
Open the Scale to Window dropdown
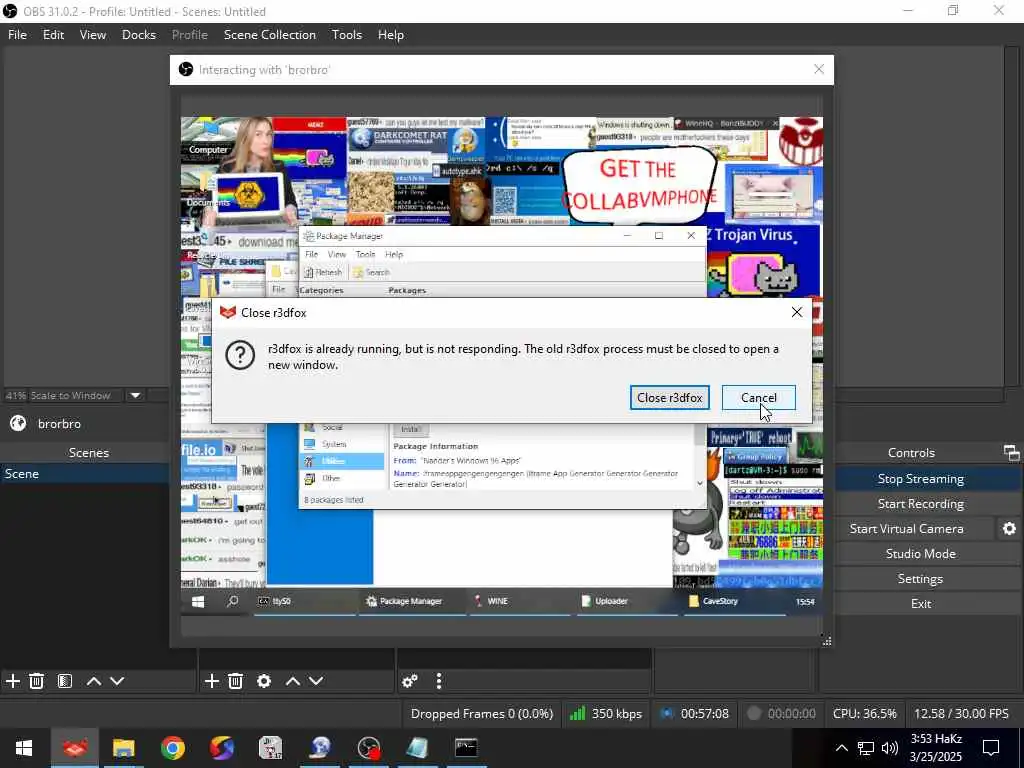(x=135, y=395)
